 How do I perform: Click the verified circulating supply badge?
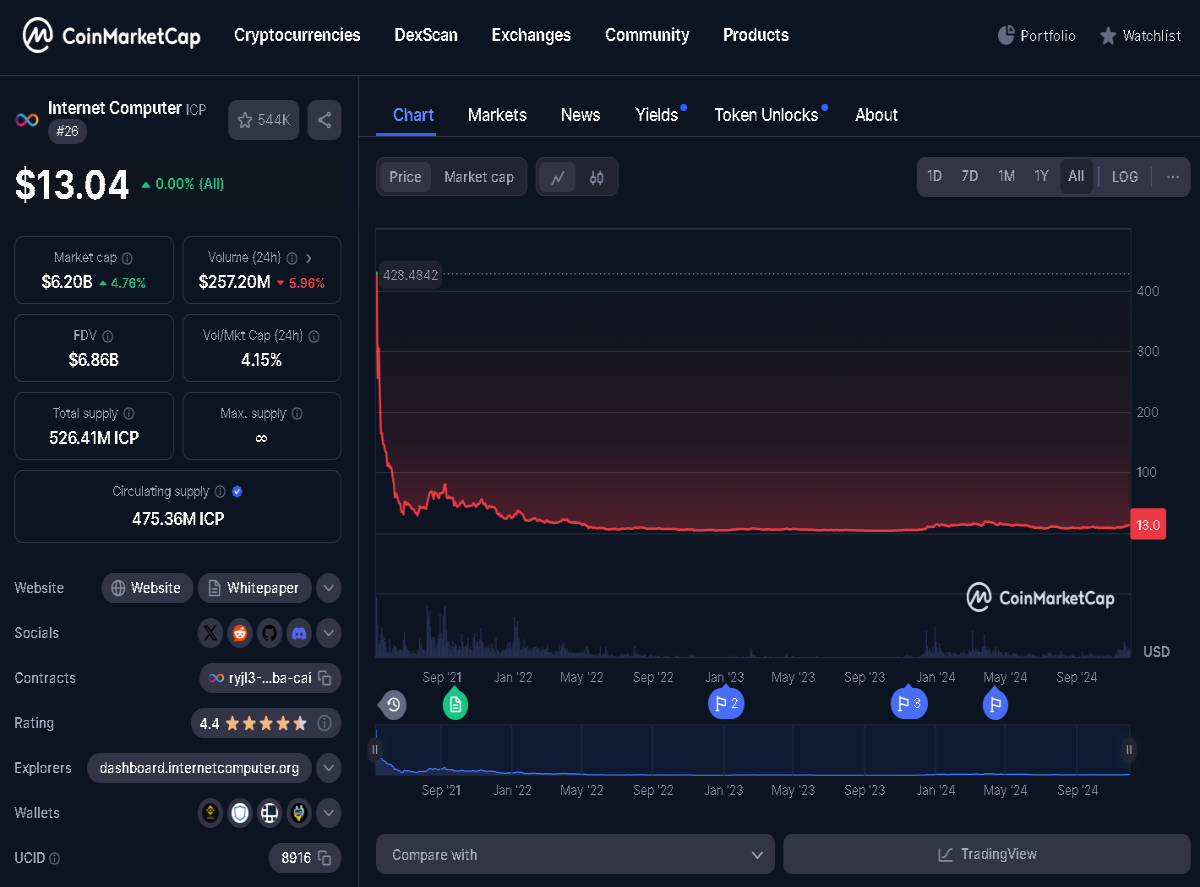coord(237,492)
